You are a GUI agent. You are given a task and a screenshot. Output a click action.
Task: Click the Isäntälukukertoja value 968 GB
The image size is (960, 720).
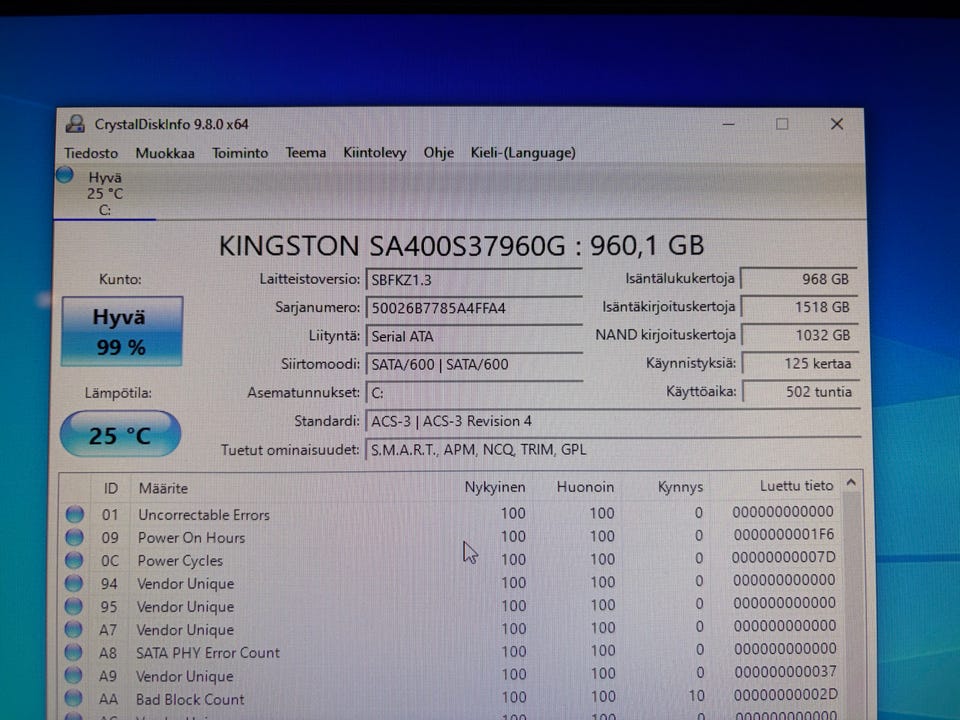click(x=798, y=279)
